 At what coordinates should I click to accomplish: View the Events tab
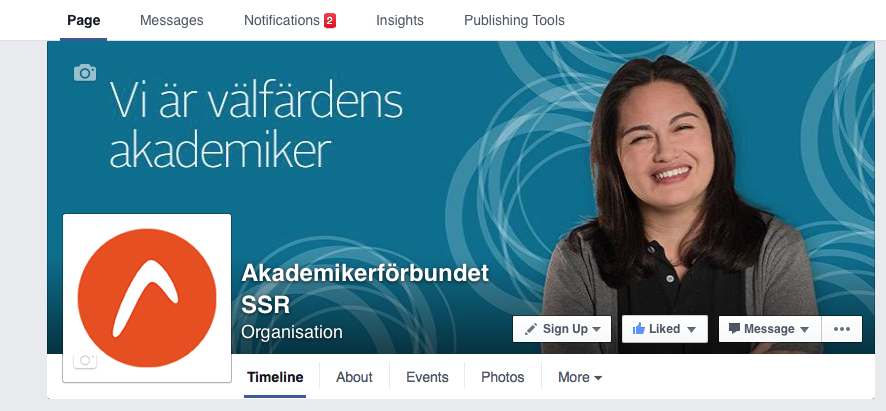pos(427,377)
